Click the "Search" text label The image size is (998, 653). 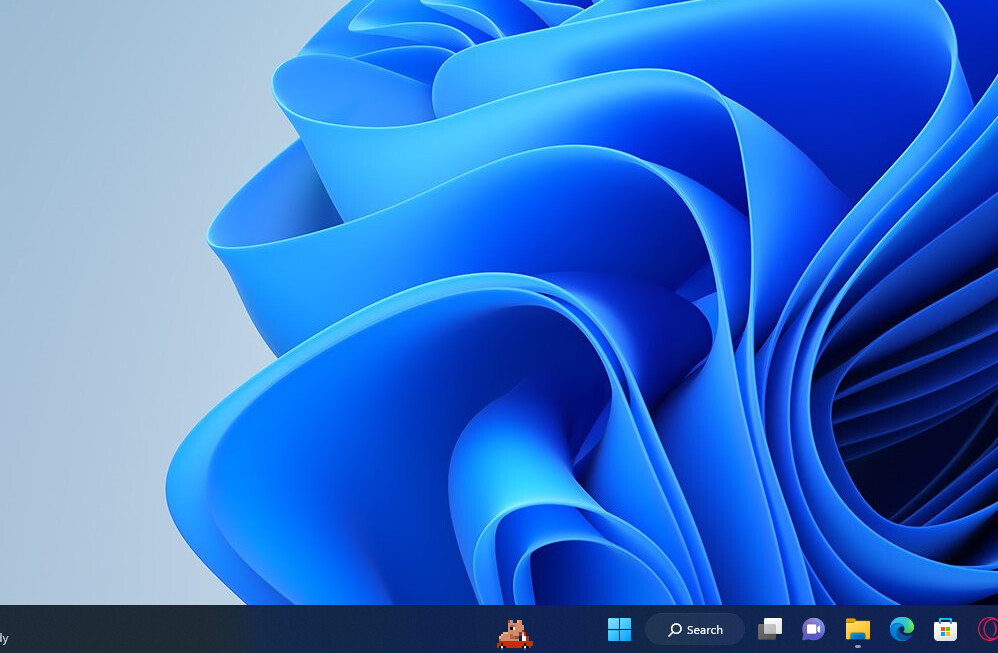(x=704, y=630)
